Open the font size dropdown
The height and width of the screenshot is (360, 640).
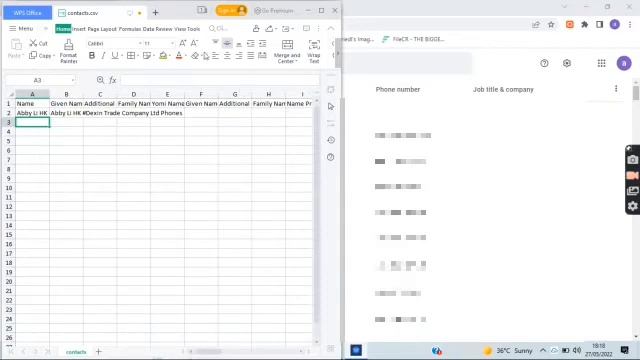[172, 43]
